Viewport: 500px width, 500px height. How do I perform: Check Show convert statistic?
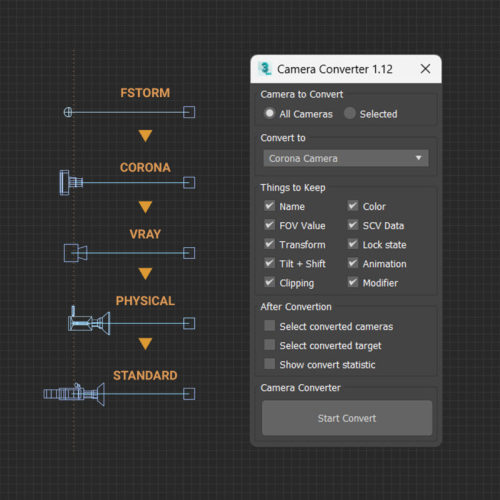[269, 364]
